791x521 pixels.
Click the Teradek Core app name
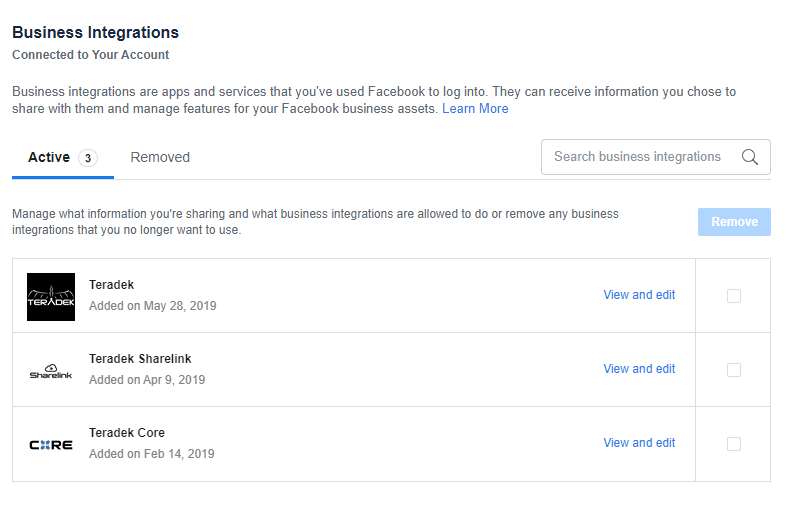tap(127, 433)
